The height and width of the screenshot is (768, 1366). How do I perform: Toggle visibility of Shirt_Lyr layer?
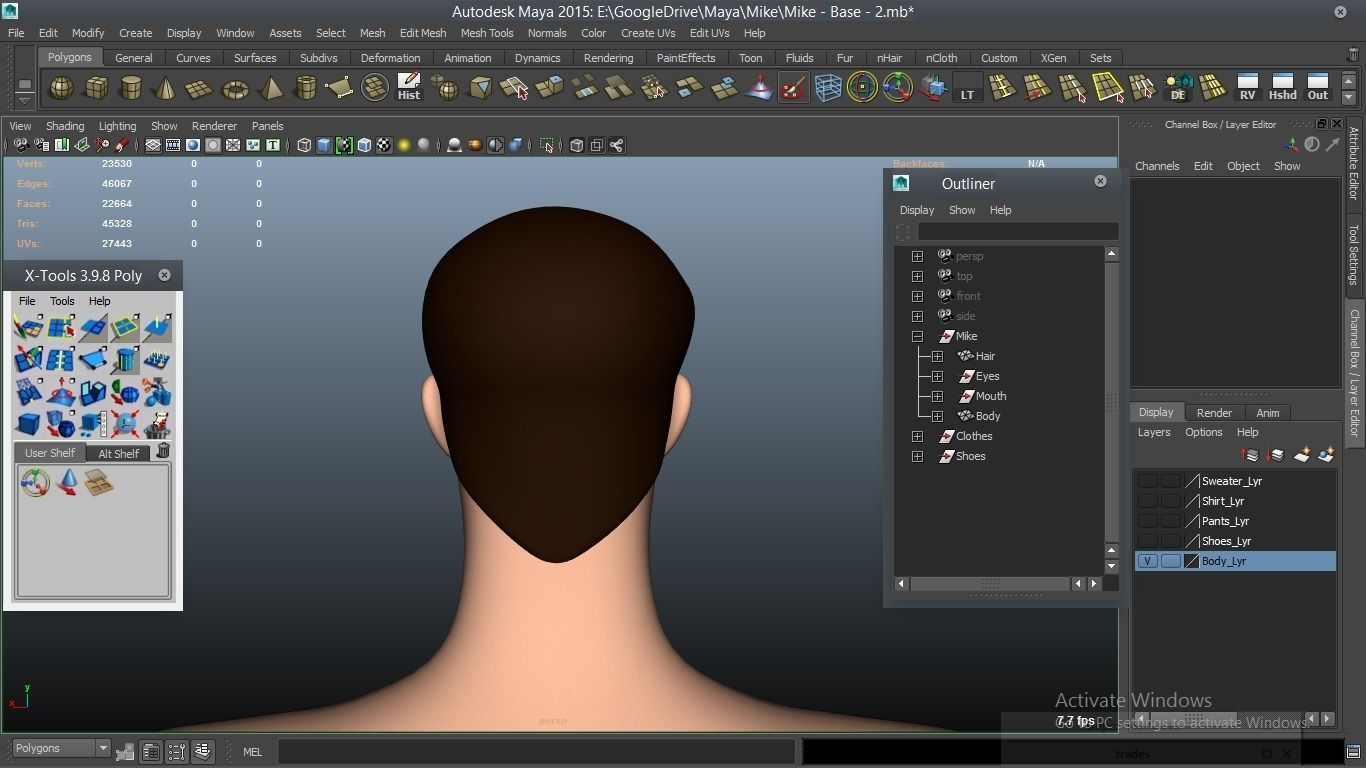pyautogui.click(x=1147, y=501)
